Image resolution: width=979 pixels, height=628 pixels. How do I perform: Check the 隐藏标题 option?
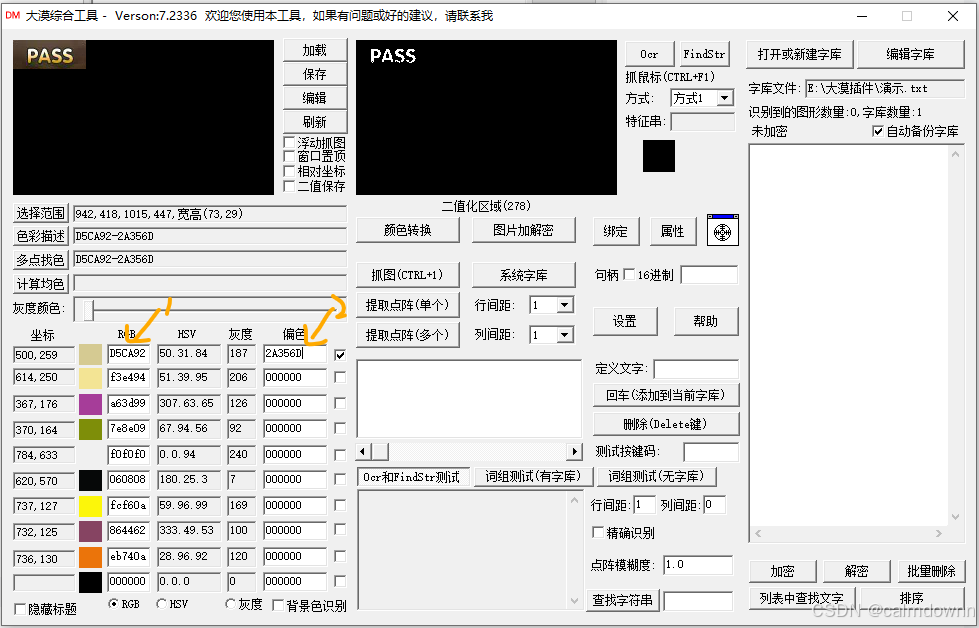coord(20,609)
